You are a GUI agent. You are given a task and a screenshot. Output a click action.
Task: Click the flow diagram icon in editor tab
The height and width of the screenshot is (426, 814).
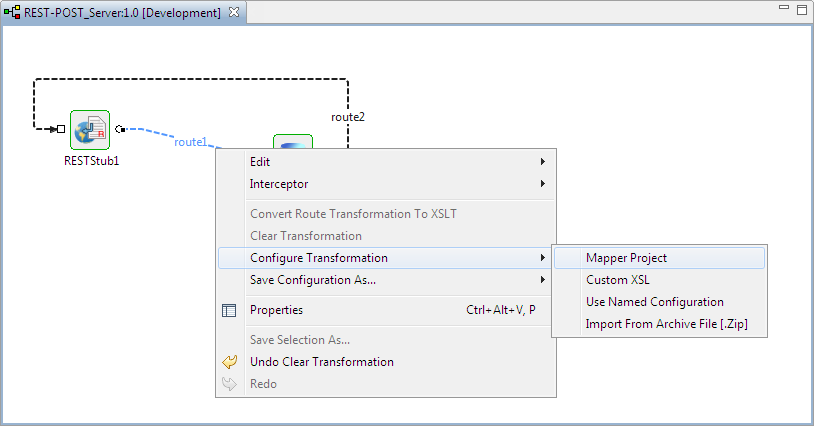click(12, 12)
